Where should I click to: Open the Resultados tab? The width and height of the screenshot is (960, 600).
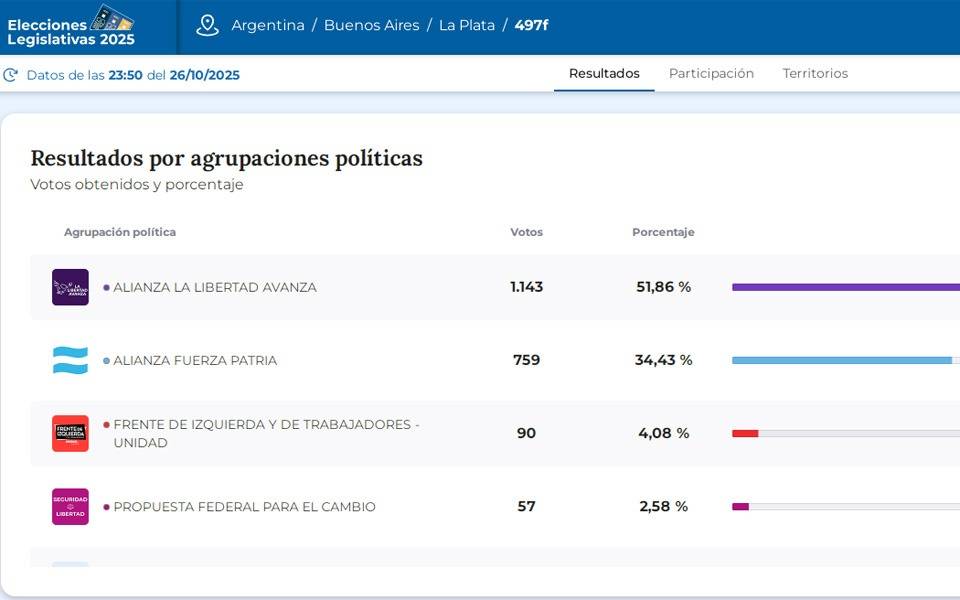604,74
